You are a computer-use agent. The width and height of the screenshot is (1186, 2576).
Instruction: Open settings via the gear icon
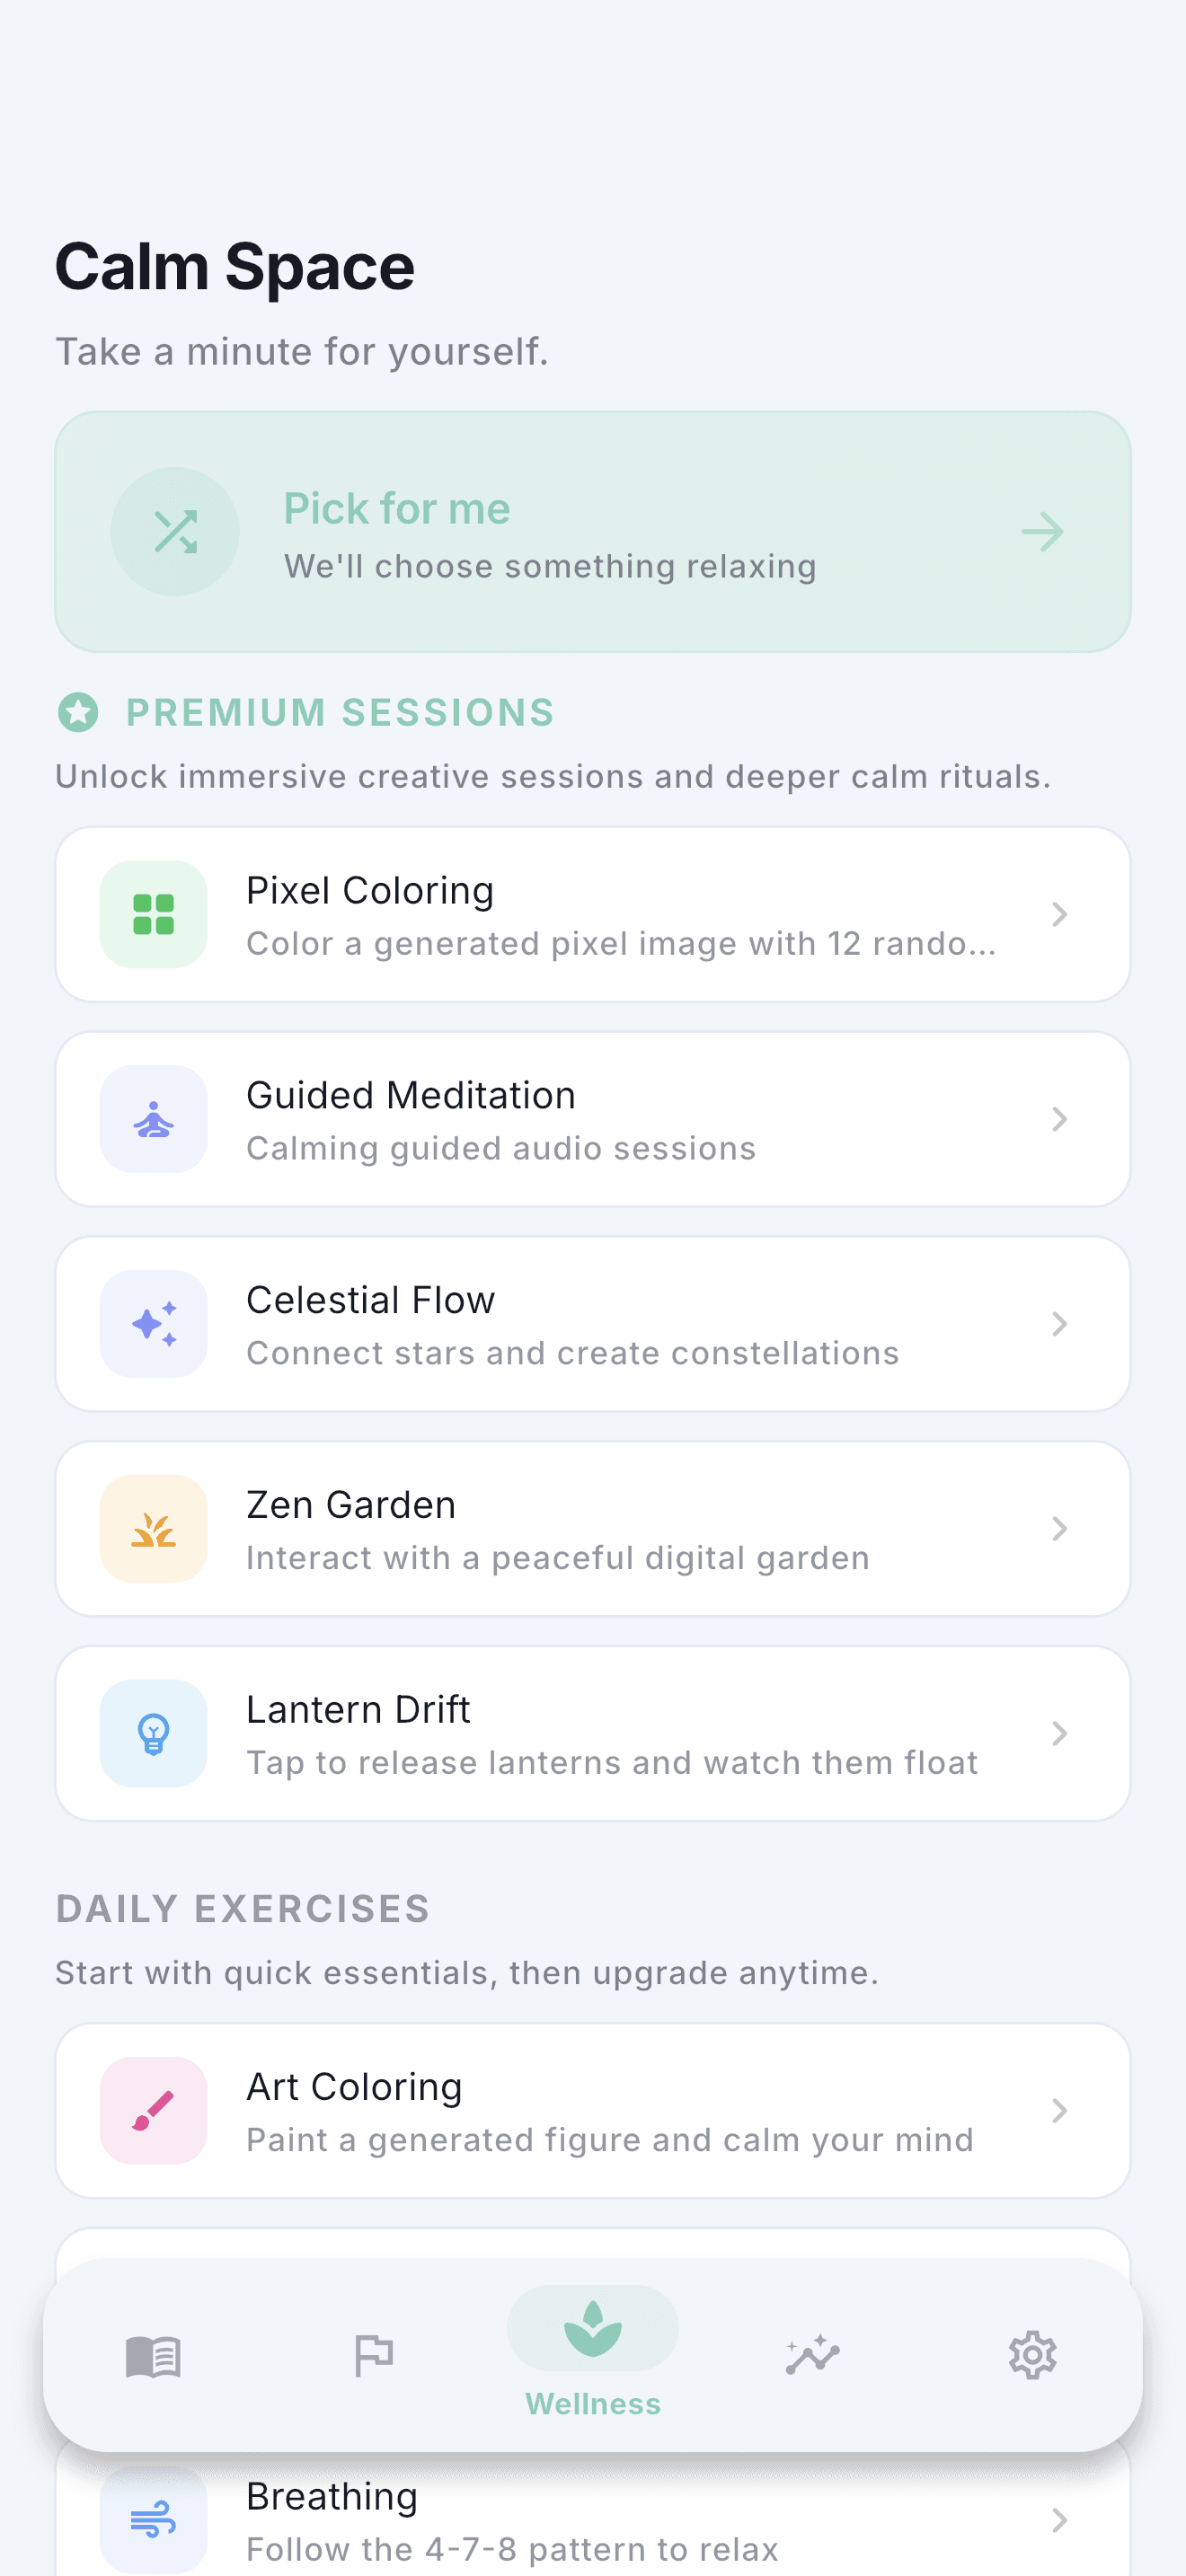[x=1033, y=2356]
